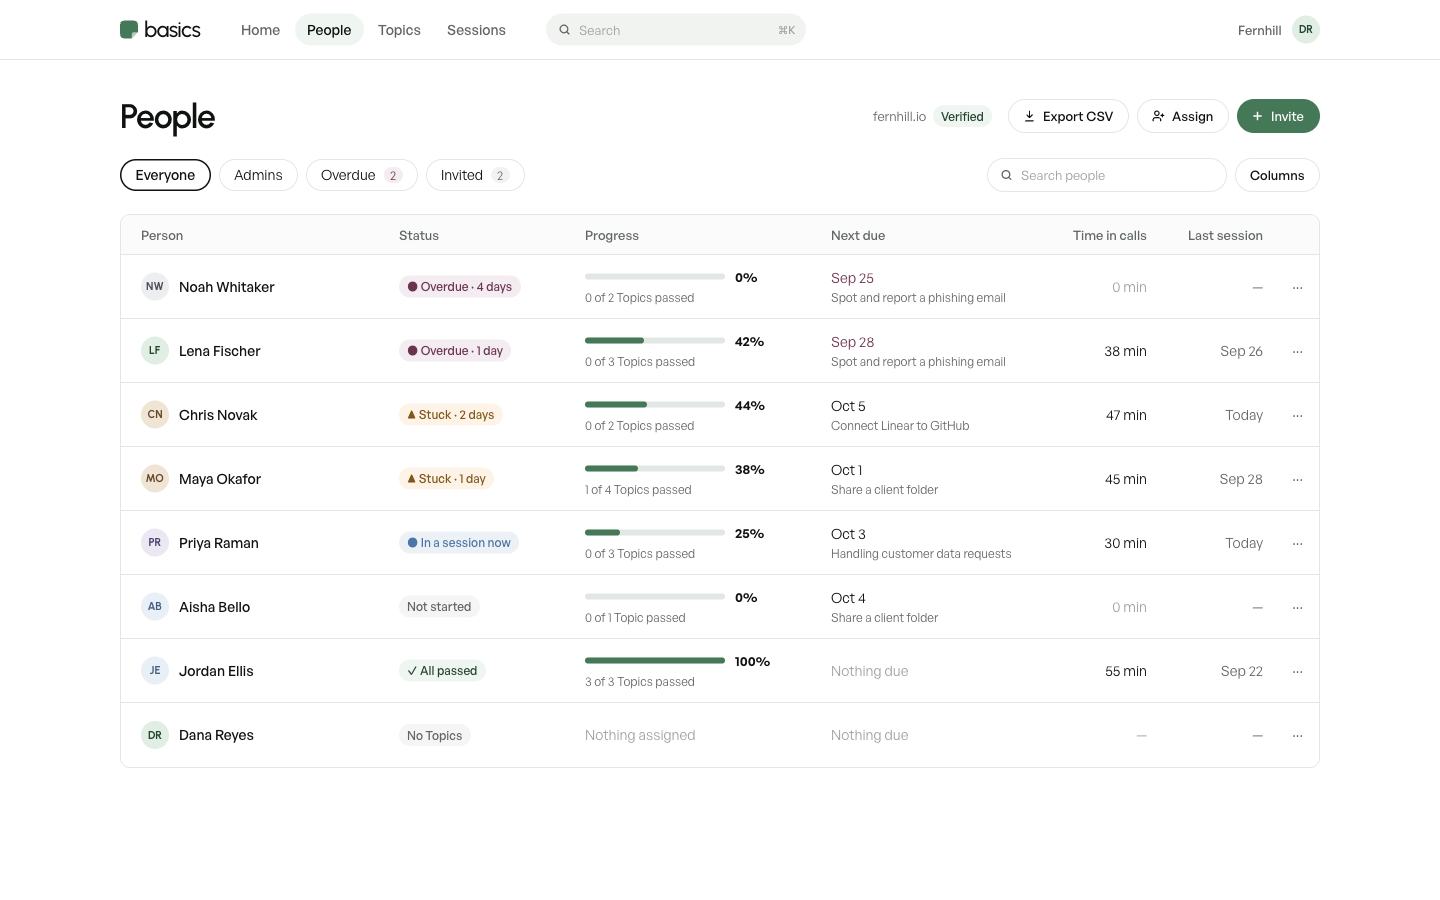Open the People tab
Screen dimensions: 1440x900
click(x=329, y=30)
